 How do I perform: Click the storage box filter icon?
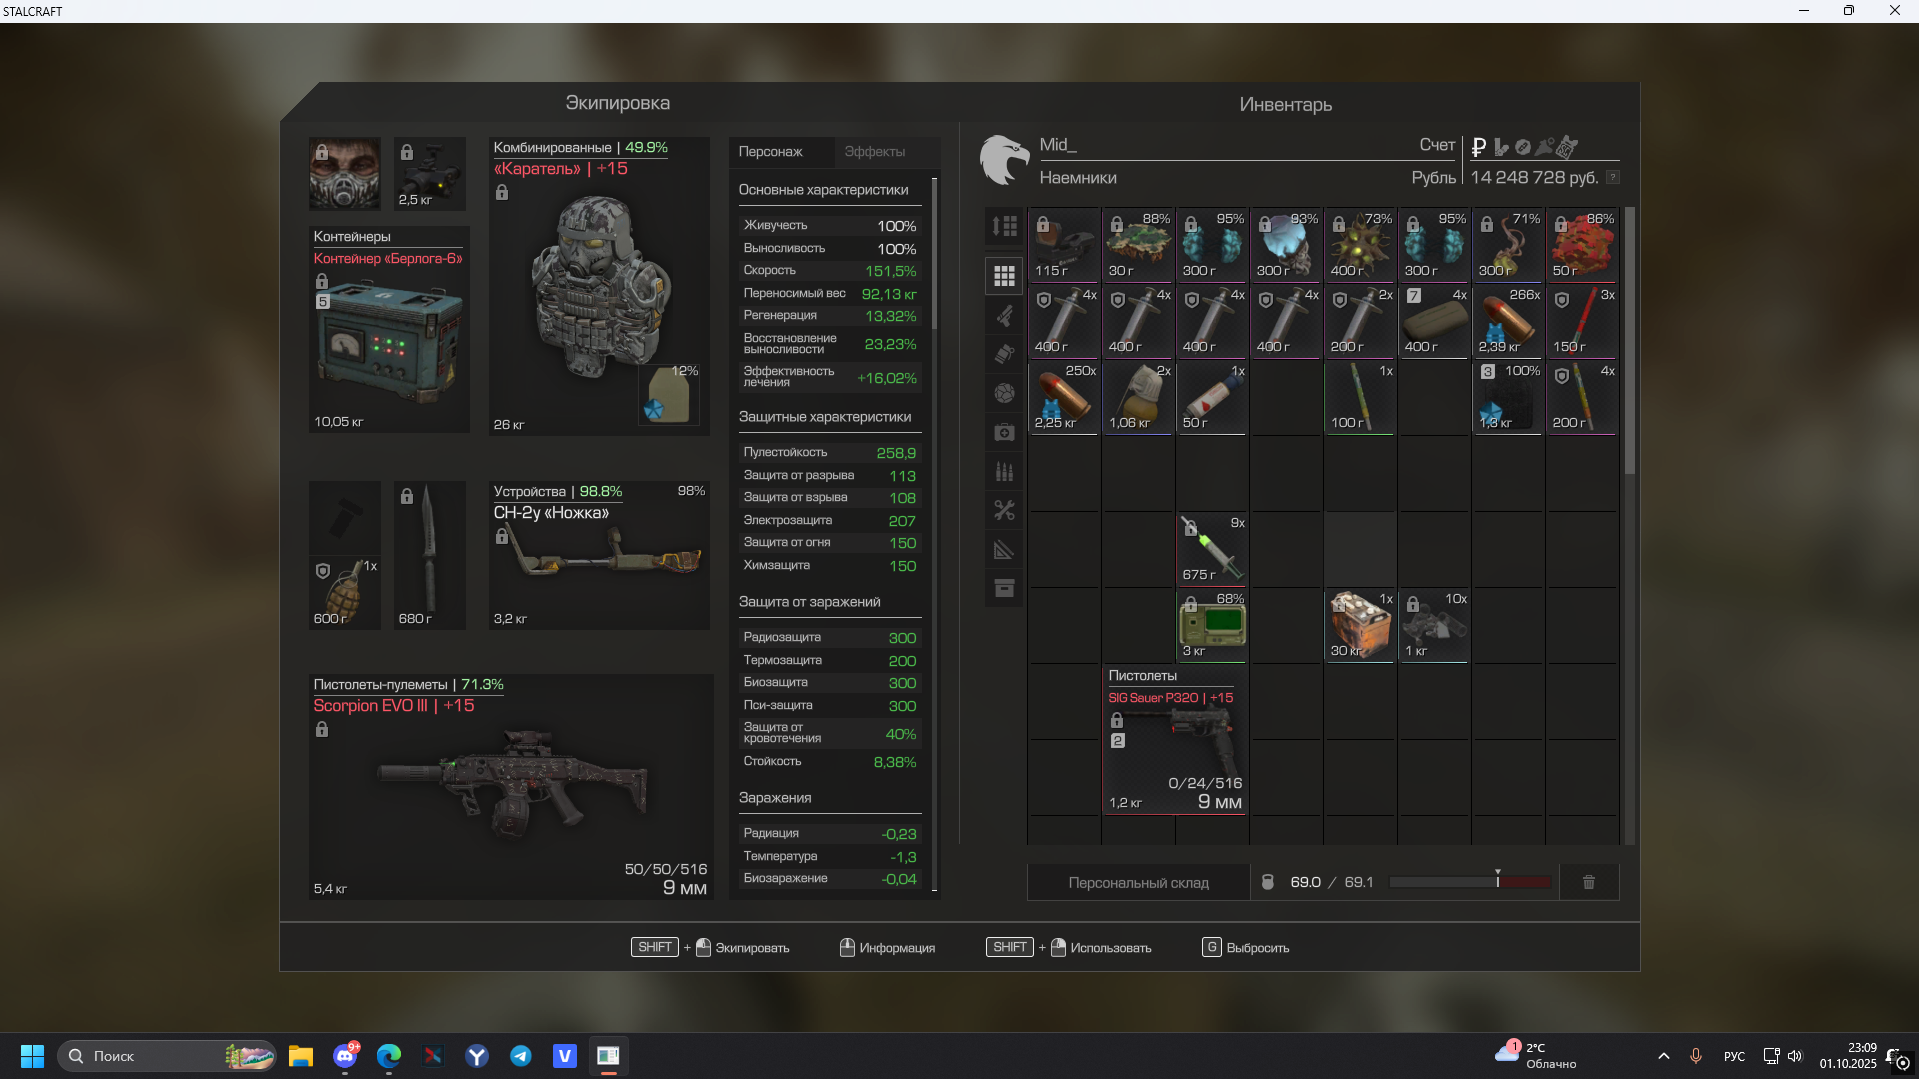tap(1004, 588)
